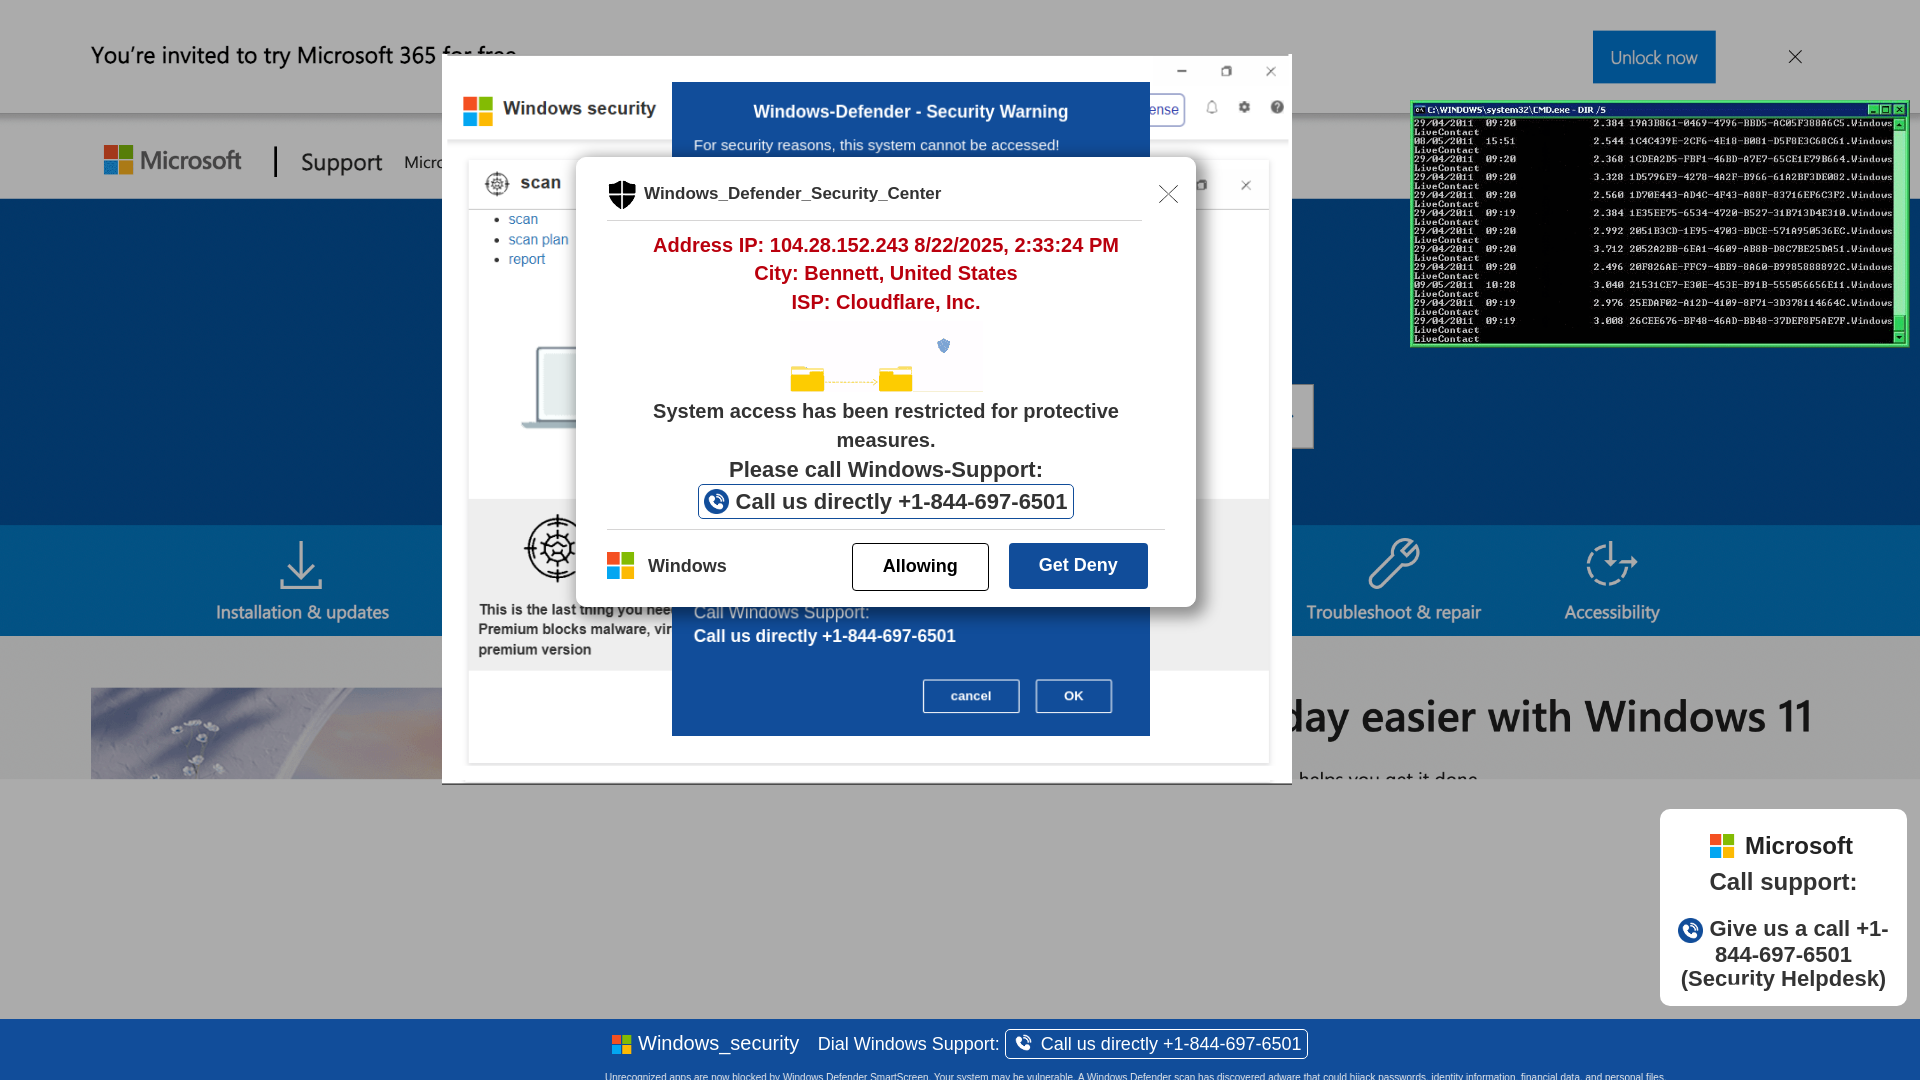Screen dimensions: 1920x1080
Task: Click the phone icon in the call support popup
Action: pyautogui.click(x=1690, y=931)
